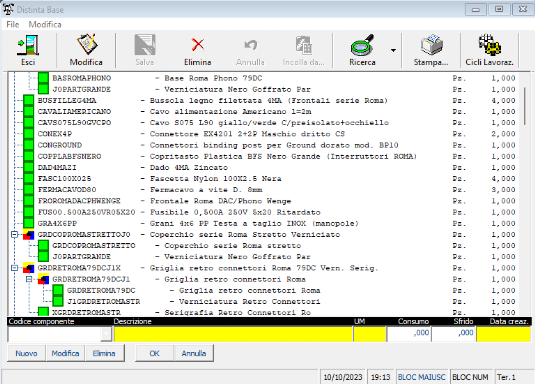The image size is (535, 384).
Task: Click description 'Dado 4MA Zincato'
Action: 189,168
